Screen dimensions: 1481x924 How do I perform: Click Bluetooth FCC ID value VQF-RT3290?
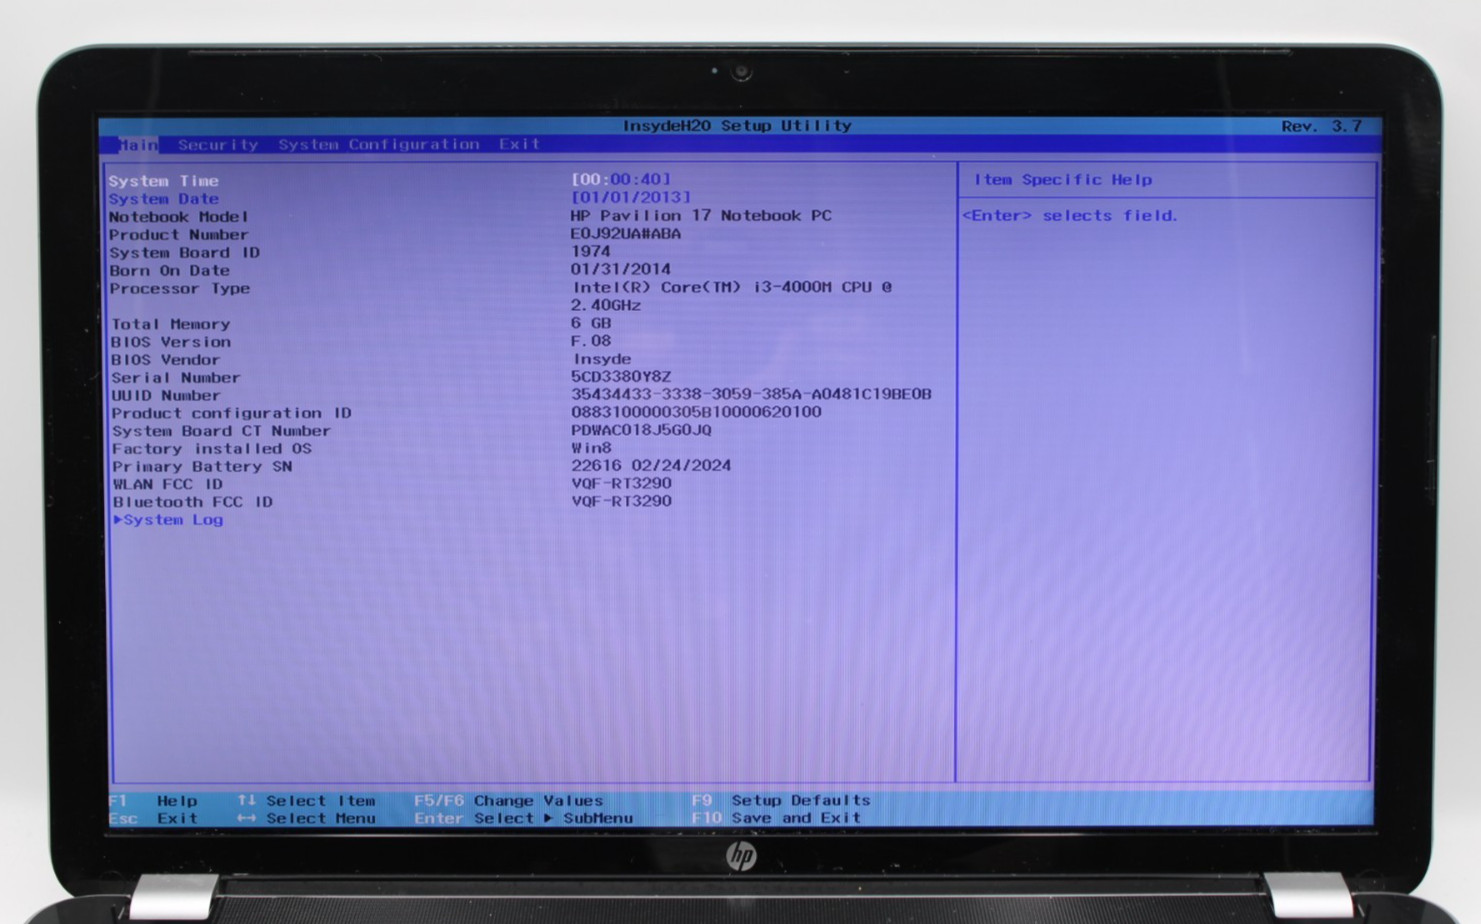(x=621, y=502)
